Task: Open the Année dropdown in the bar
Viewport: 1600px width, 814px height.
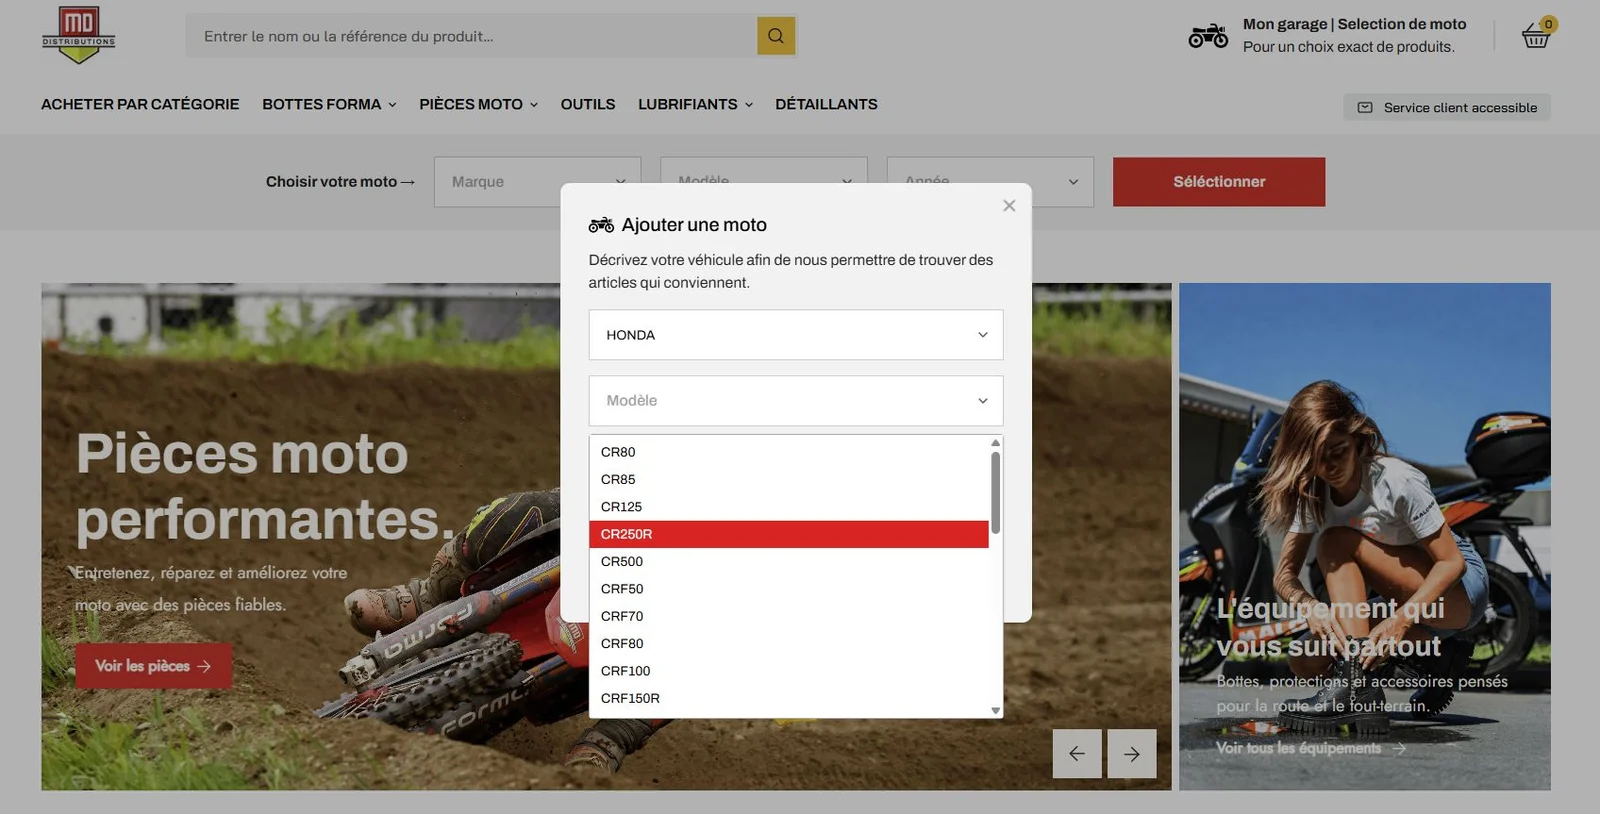Action: pos(990,182)
